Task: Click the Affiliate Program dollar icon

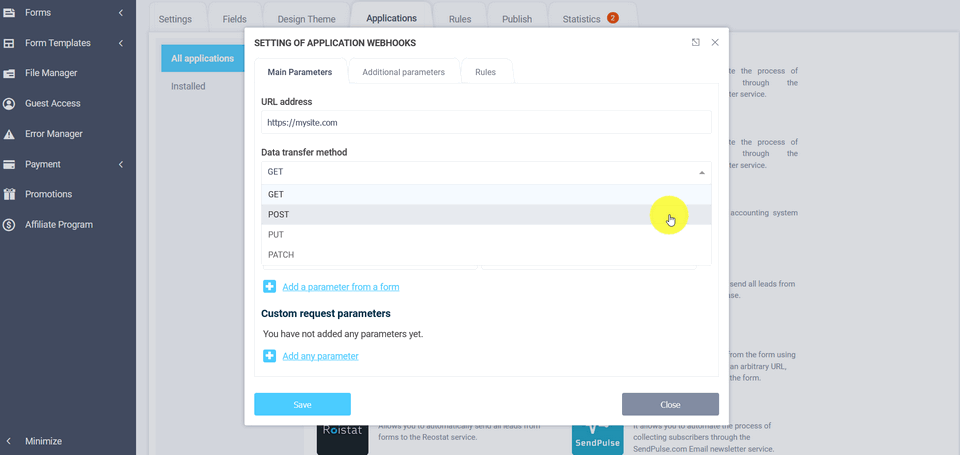Action: 9,225
